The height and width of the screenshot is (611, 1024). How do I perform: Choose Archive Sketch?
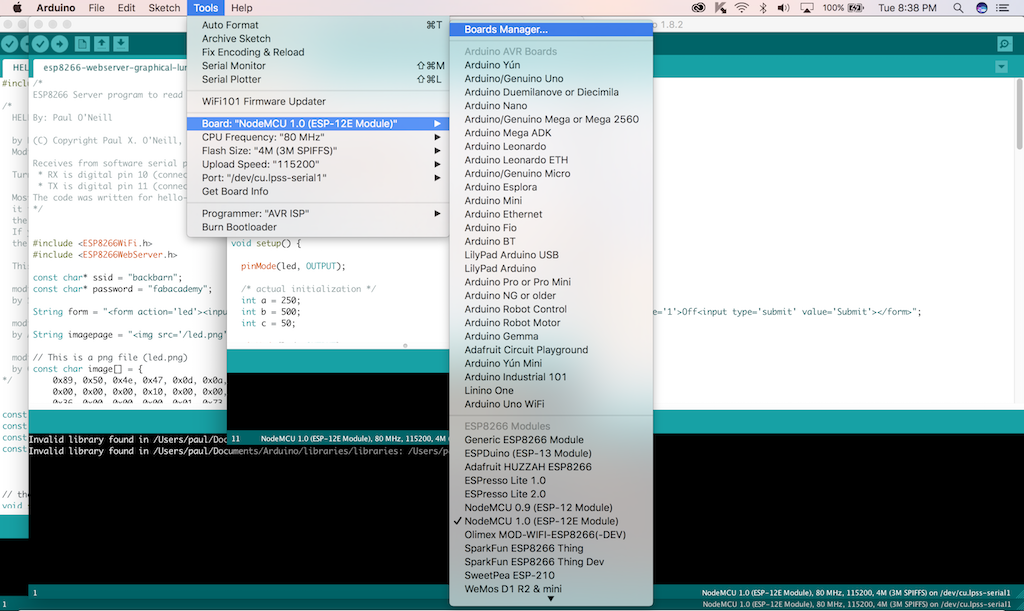point(318,39)
